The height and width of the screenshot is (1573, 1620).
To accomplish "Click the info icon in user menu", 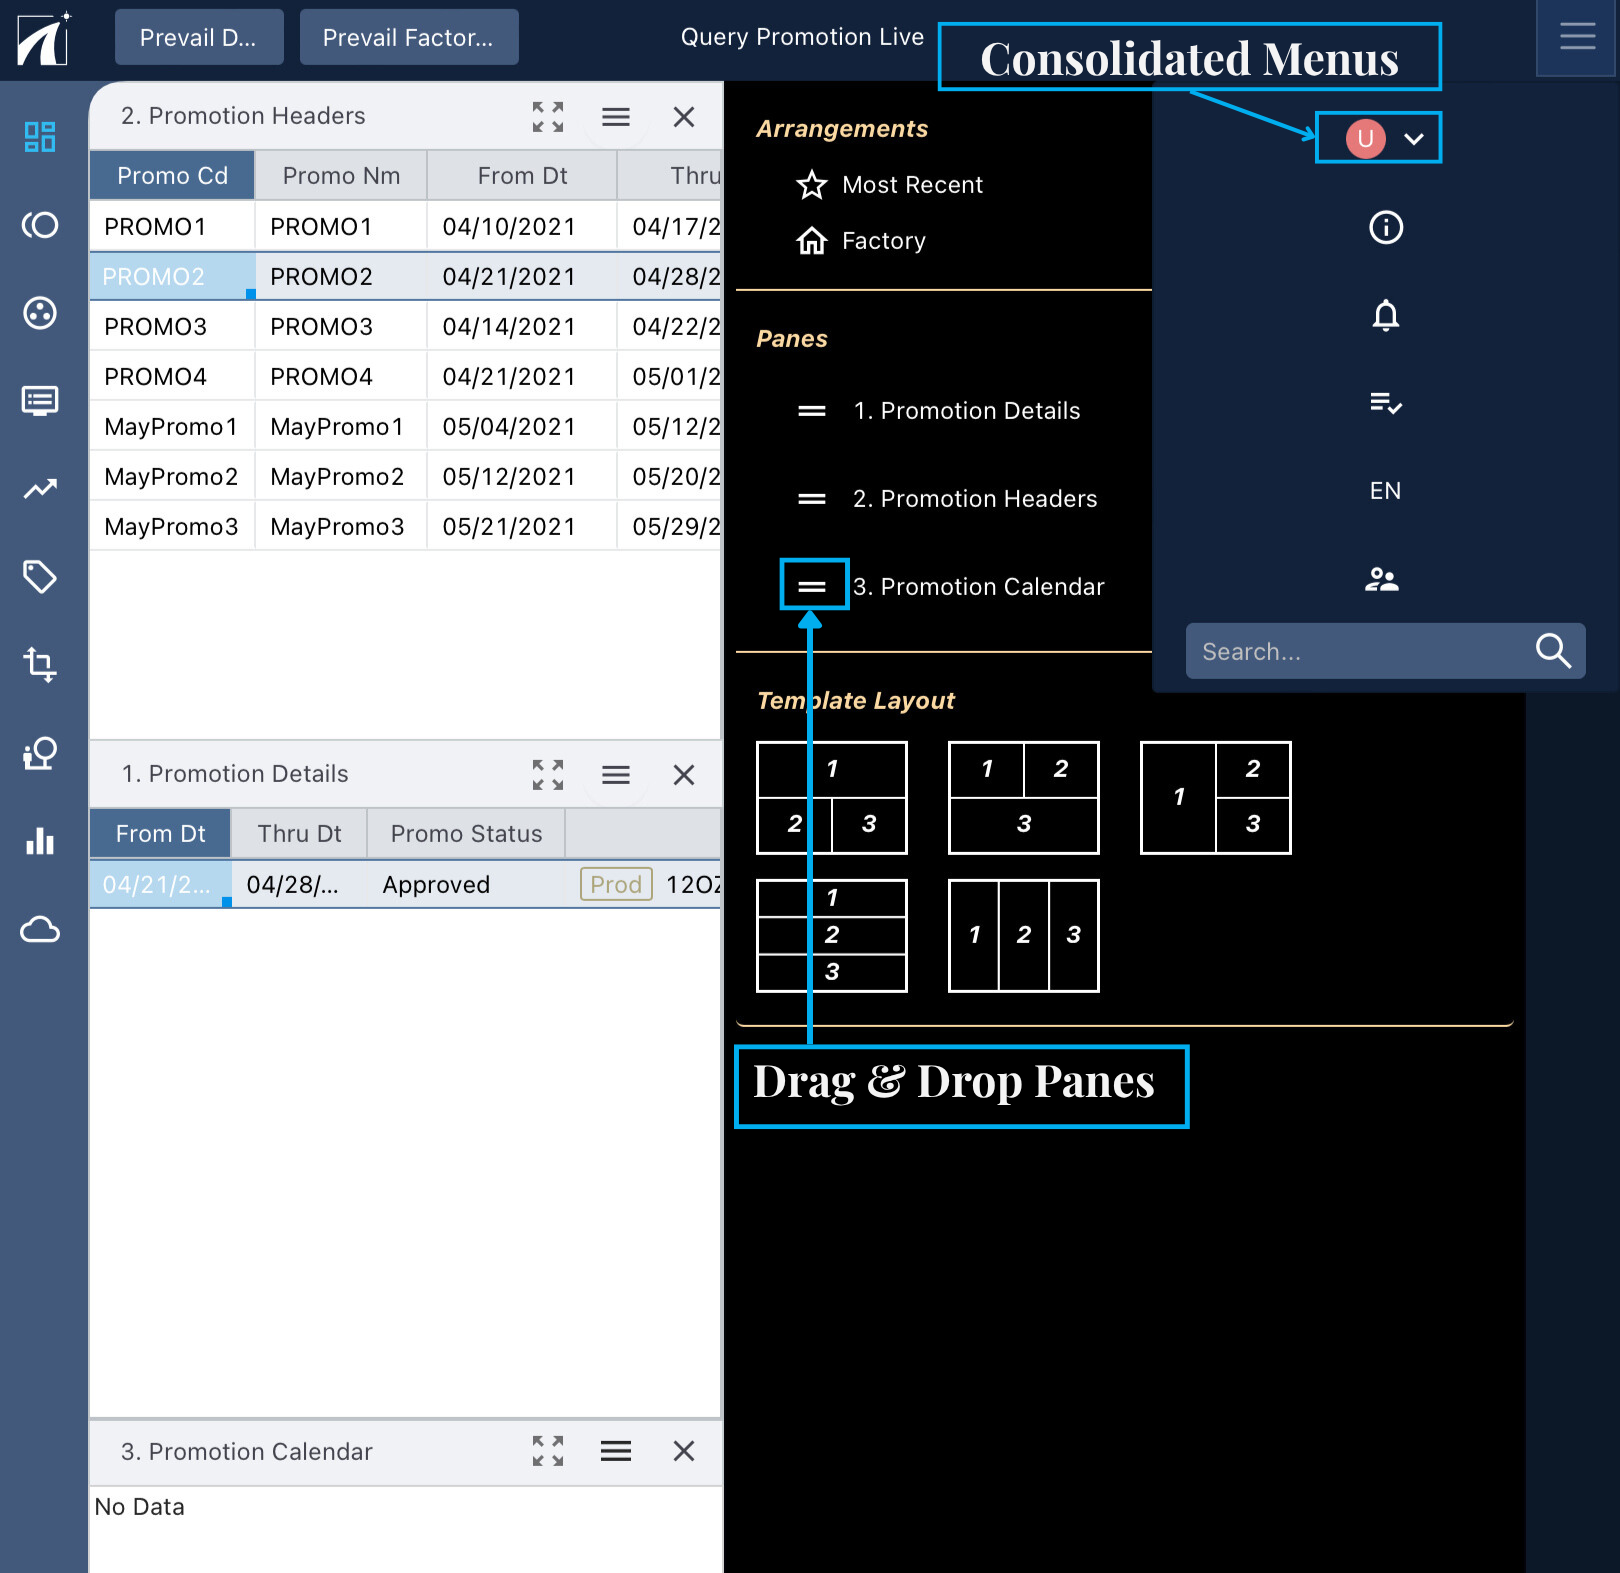I will coord(1385,228).
